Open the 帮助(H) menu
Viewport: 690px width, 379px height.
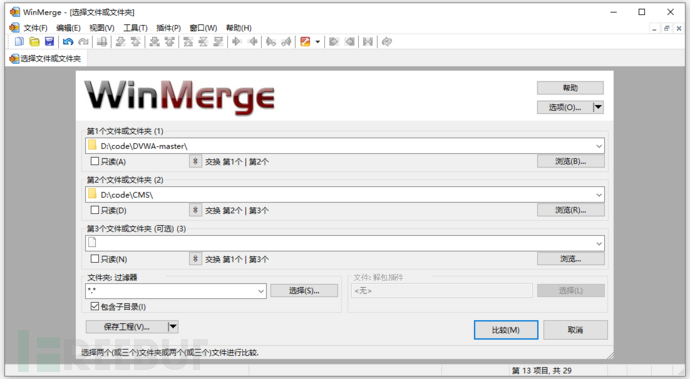[x=239, y=28]
